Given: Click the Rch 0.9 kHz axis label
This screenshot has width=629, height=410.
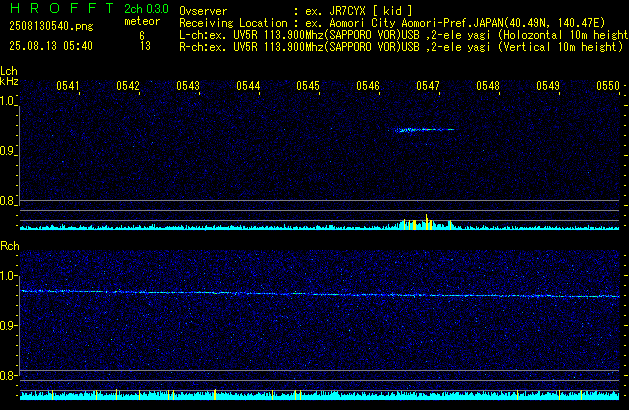Looking at the screenshot, I should coord(7,326).
